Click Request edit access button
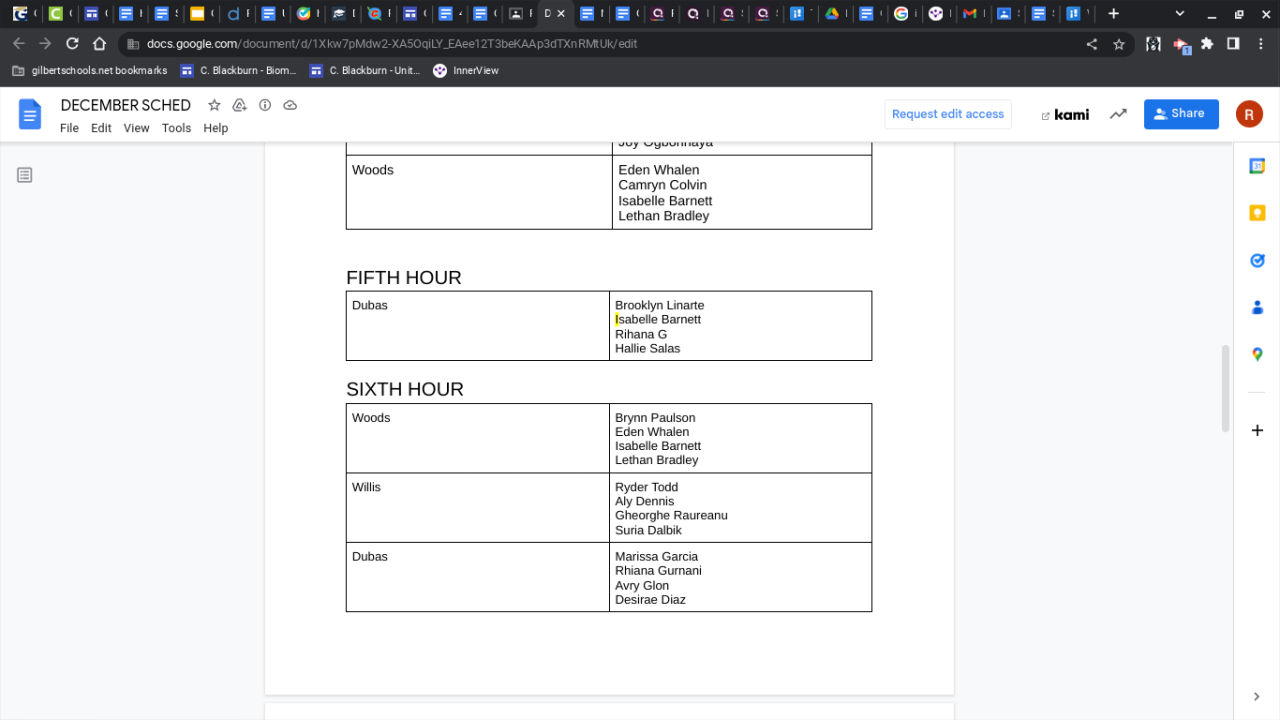 click(x=948, y=114)
